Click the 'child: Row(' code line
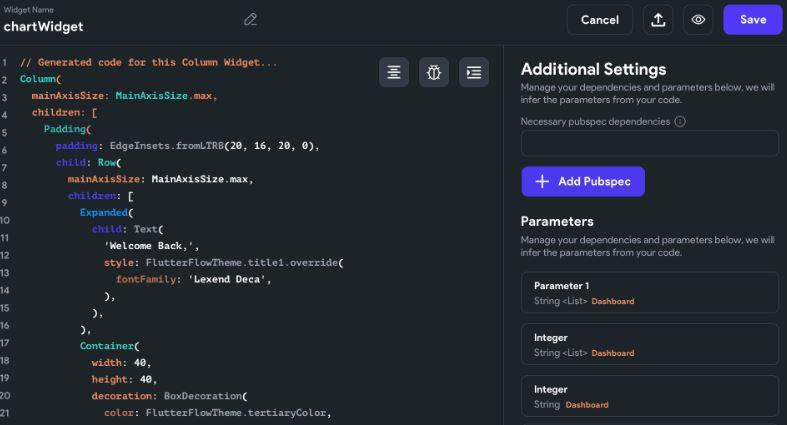This screenshot has height=425, width=787. point(88,162)
